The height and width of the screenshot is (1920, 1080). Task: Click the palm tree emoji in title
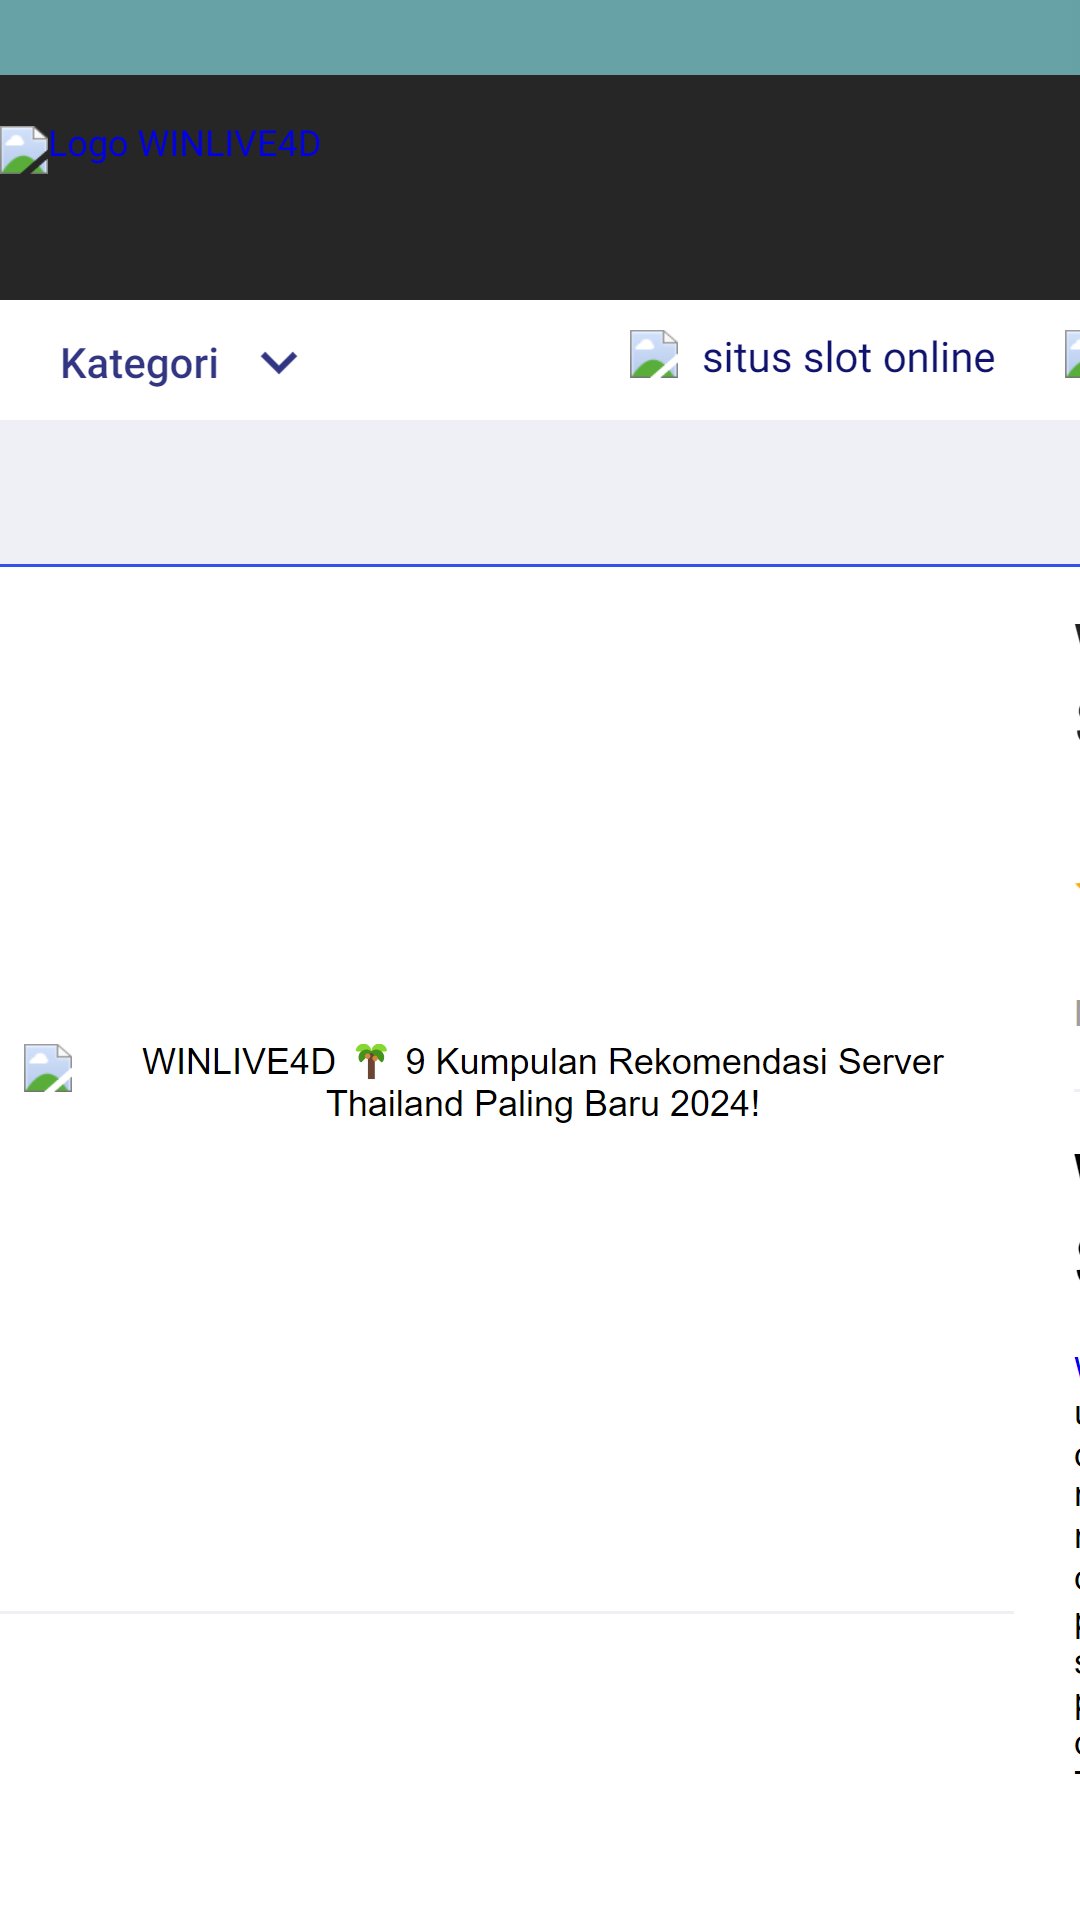click(371, 1061)
